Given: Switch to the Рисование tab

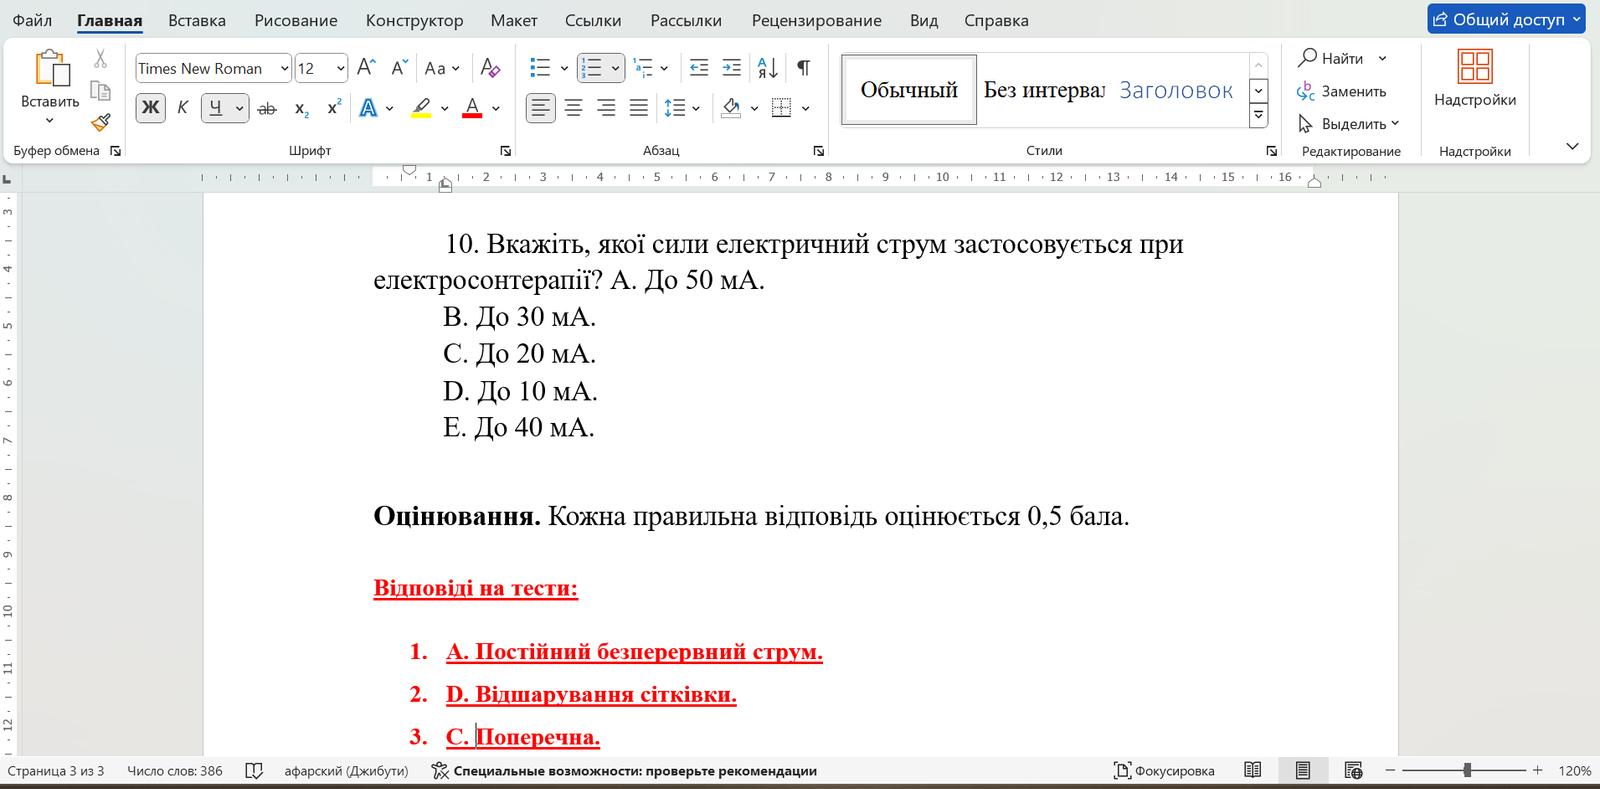Looking at the screenshot, I should pos(296,20).
